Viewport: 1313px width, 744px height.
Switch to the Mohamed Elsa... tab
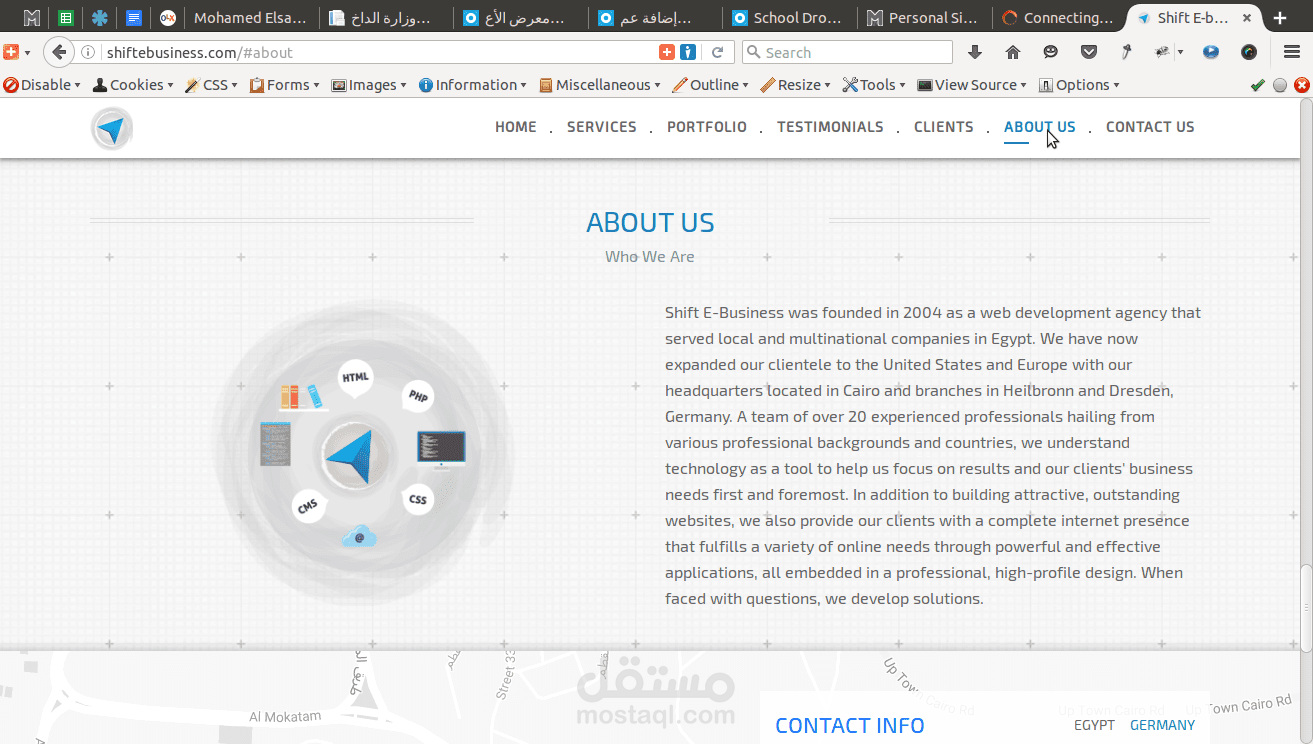(x=250, y=18)
